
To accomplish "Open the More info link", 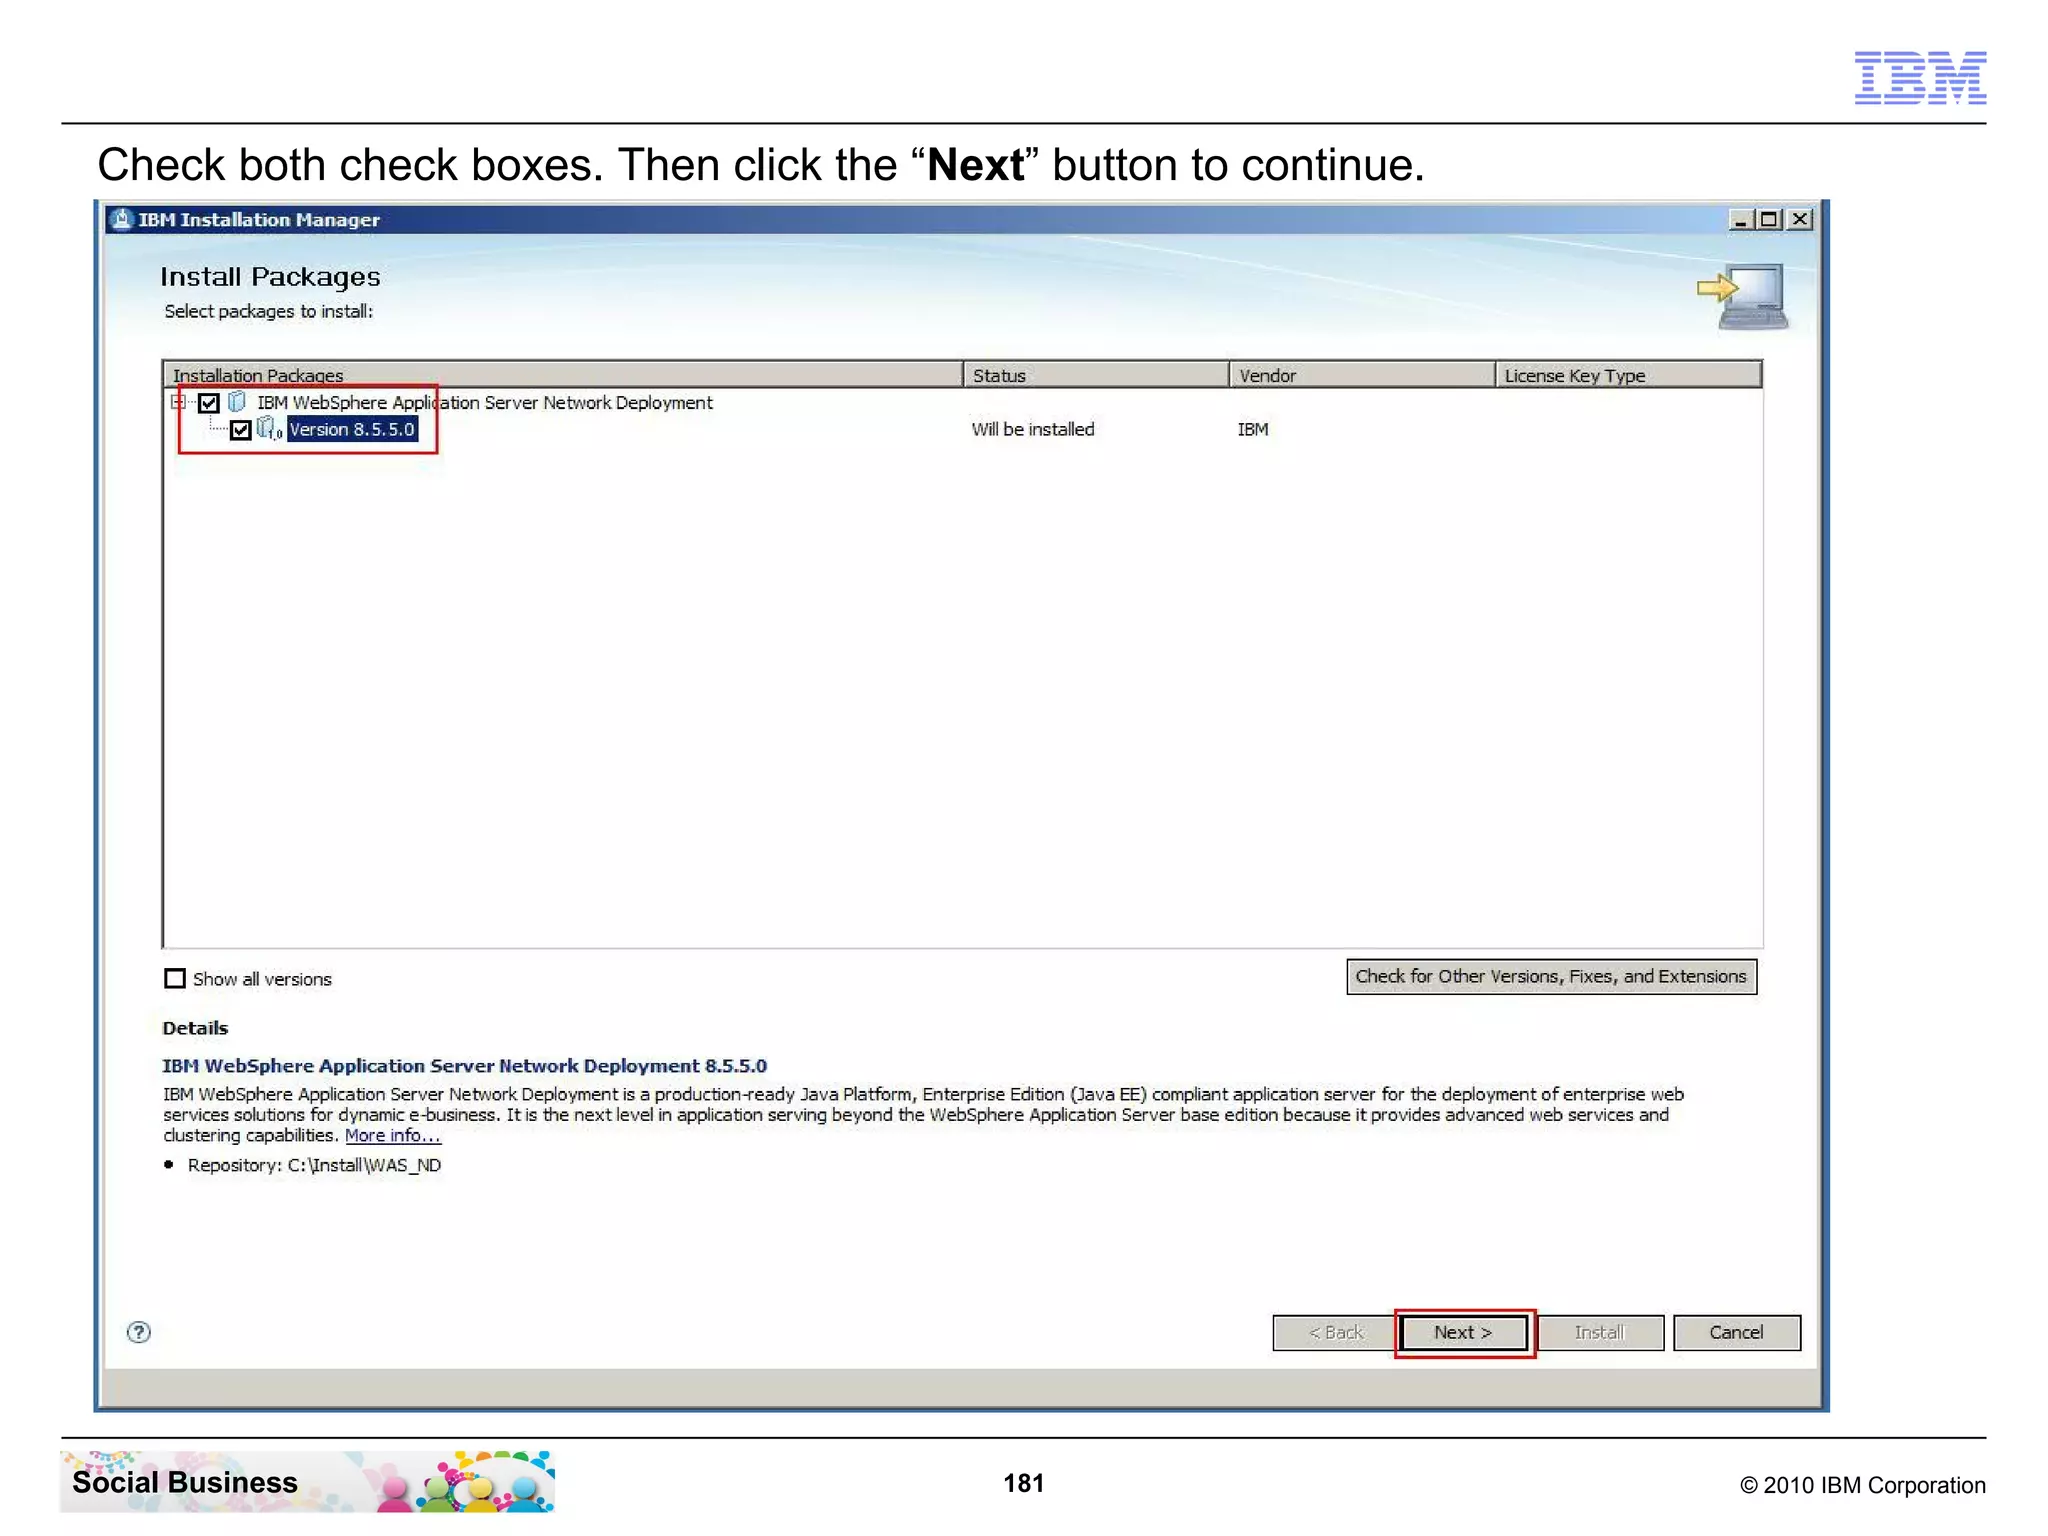I will click(x=392, y=1135).
